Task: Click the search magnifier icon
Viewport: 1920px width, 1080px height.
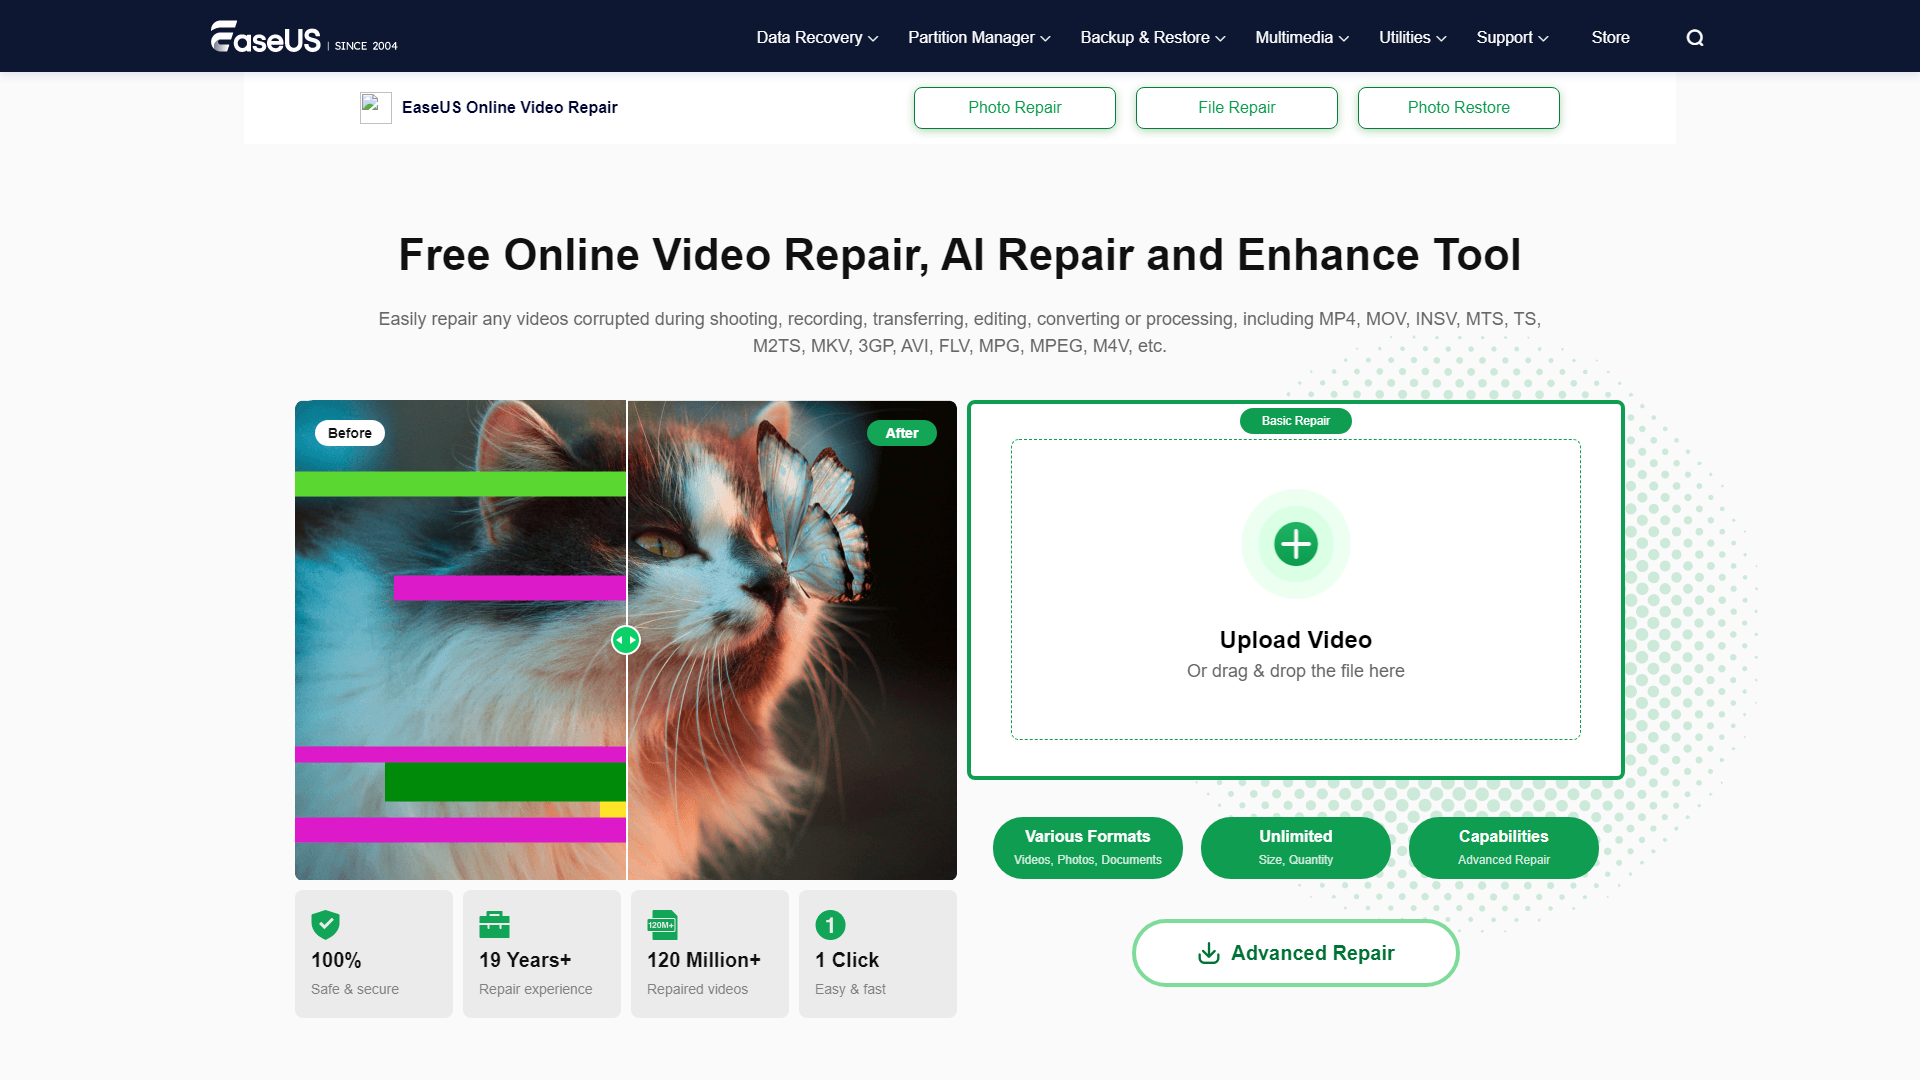Action: [1694, 38]
